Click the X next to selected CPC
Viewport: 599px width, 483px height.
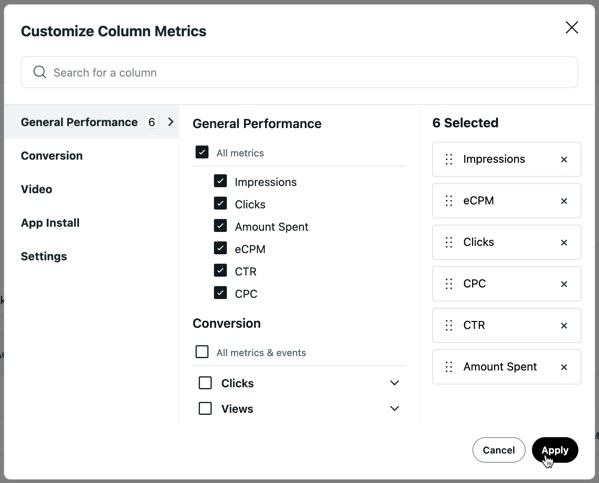click(x=564, y=284)
